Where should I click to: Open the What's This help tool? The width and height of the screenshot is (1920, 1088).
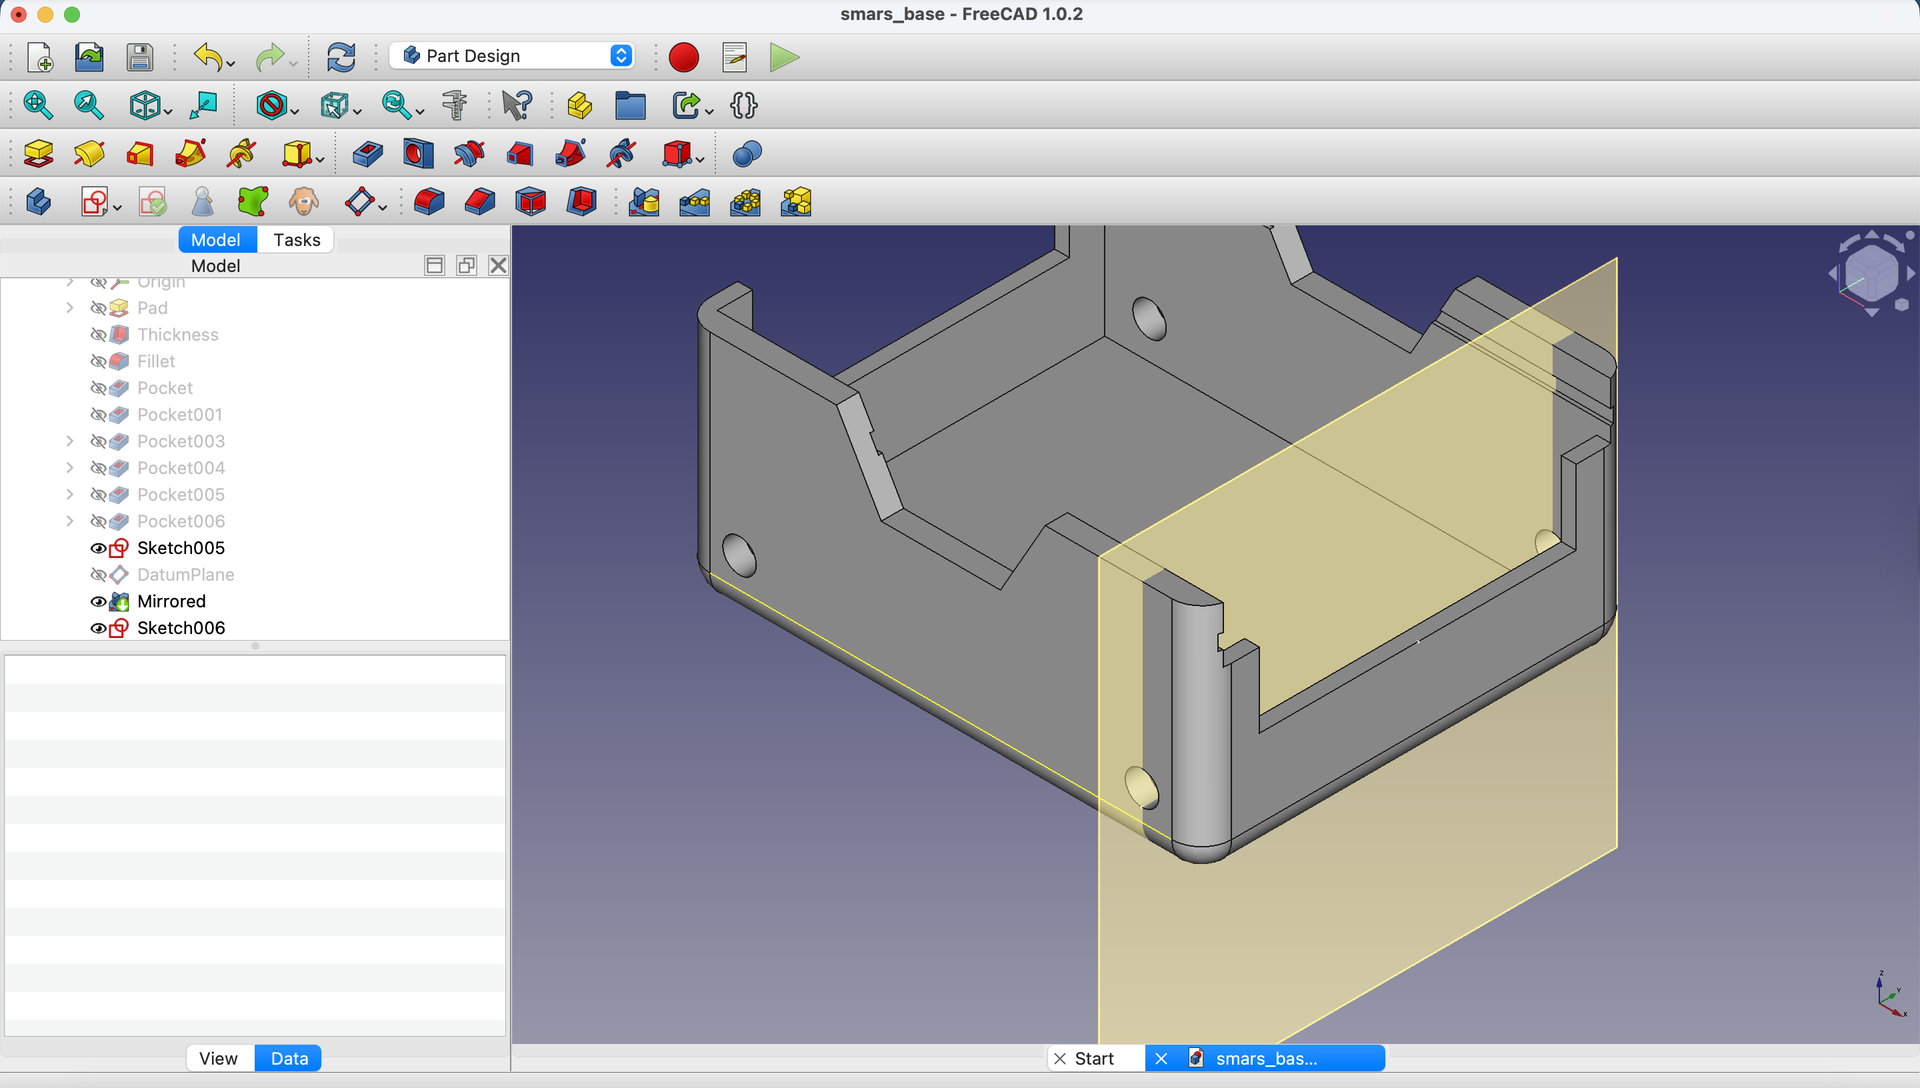517,105
